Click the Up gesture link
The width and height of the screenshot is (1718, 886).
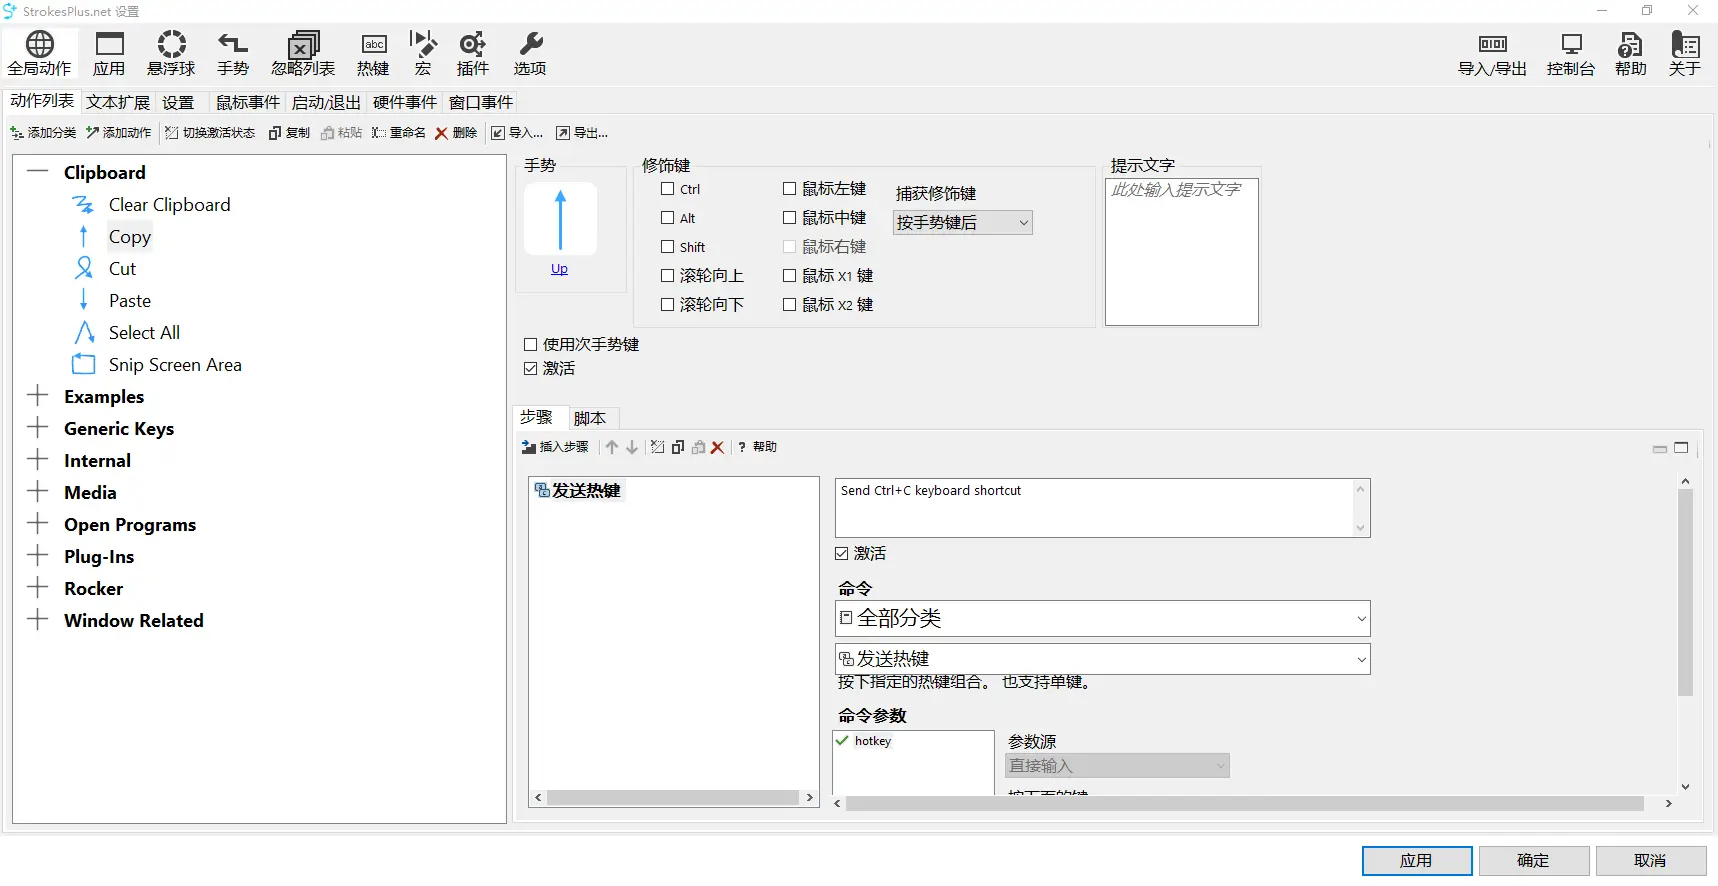click(559, 269)
